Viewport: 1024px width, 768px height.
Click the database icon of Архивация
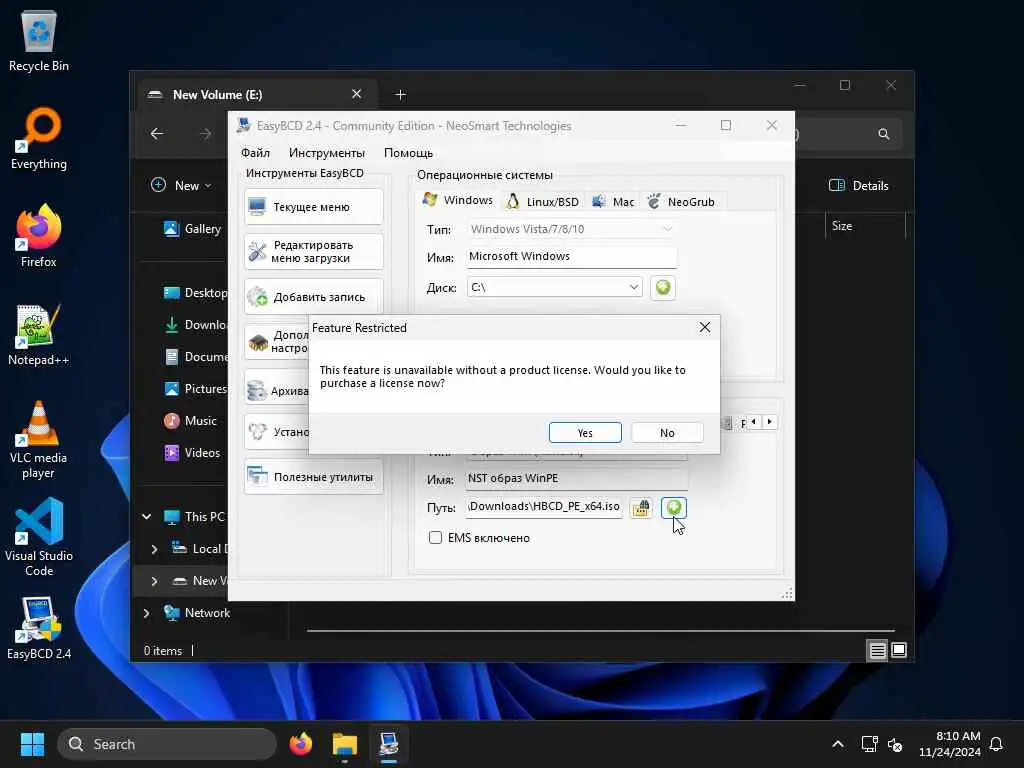(x=257, y=390)
